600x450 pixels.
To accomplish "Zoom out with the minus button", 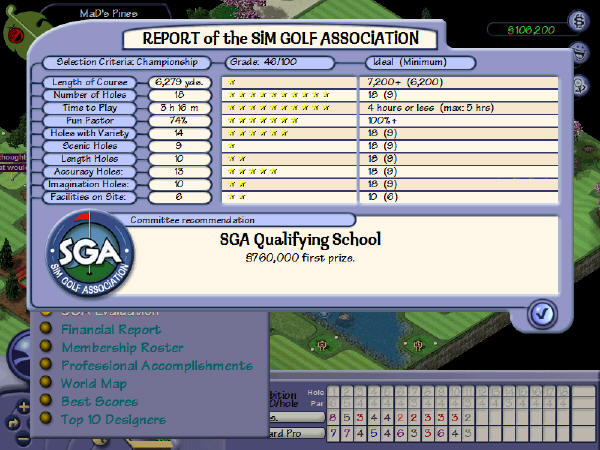I will 23,439.
